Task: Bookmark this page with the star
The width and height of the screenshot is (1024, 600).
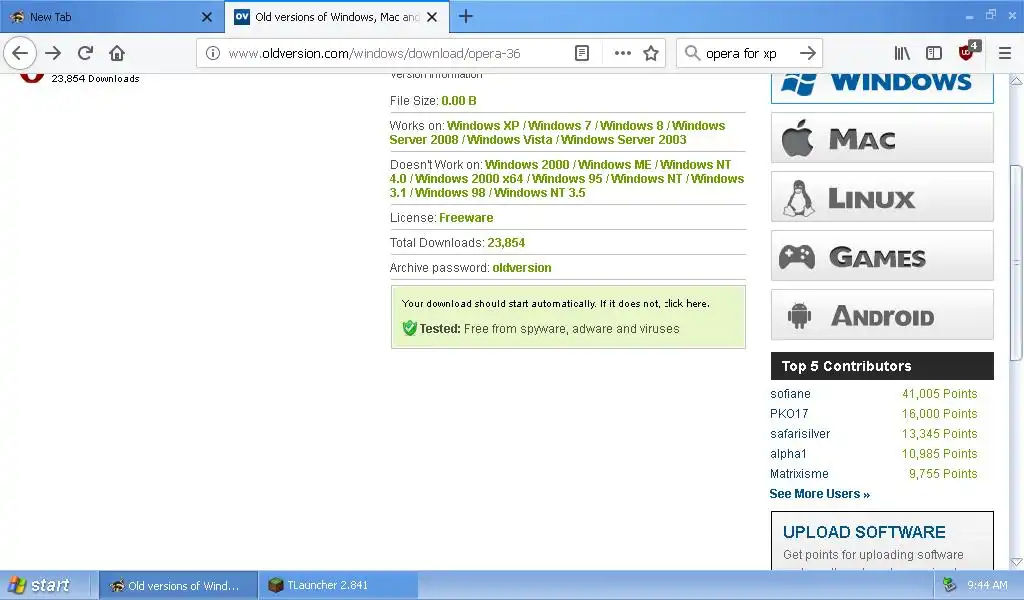Action: (x=651, y=53)
